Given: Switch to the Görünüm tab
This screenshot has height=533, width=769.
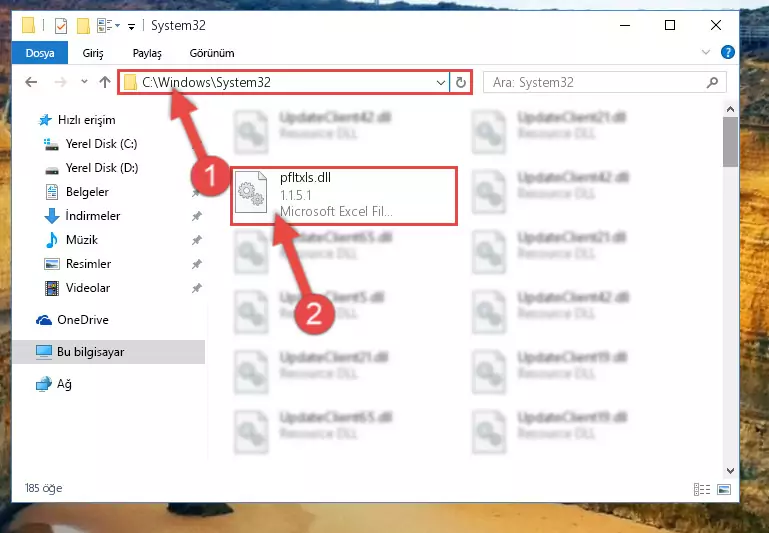Looking at the screenshot, I should 212,53.
